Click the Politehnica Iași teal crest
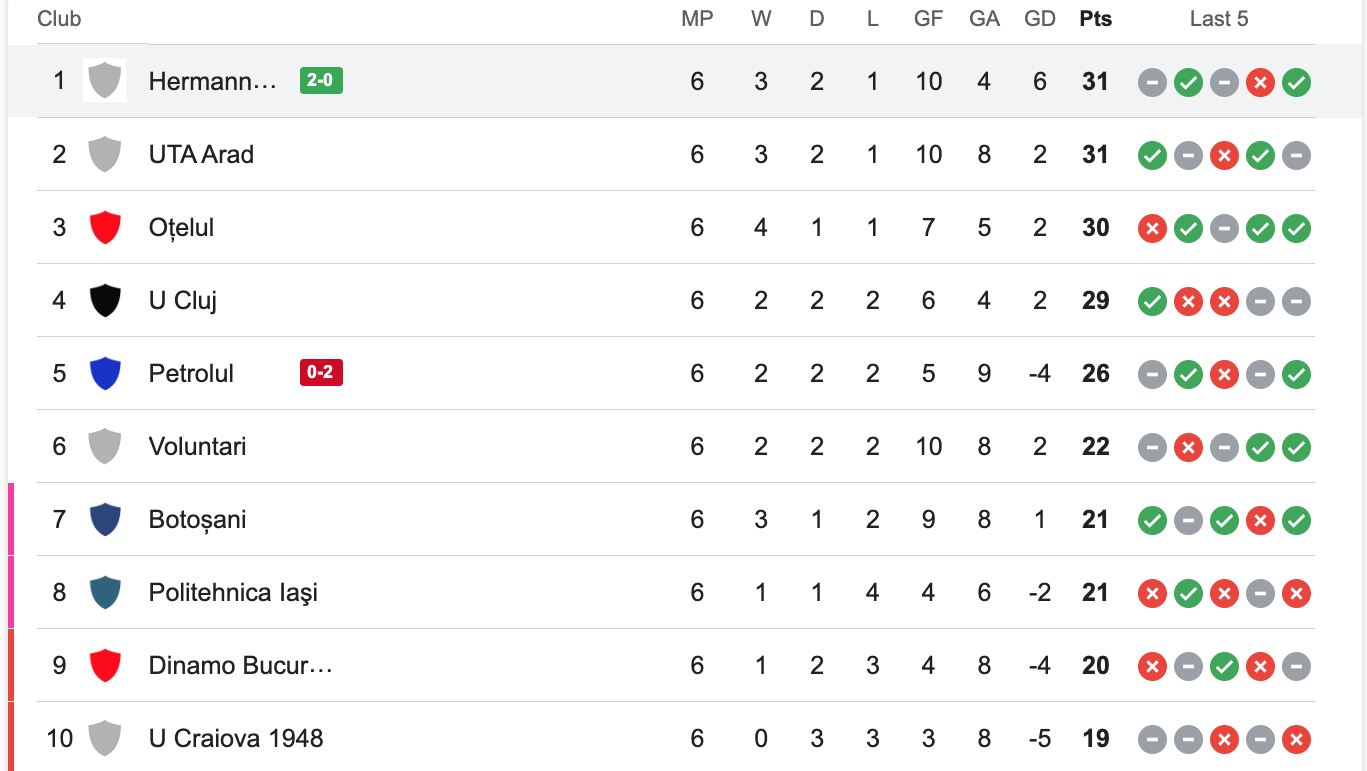This screenshot has height=771, width=1367. tap(105, 592)
